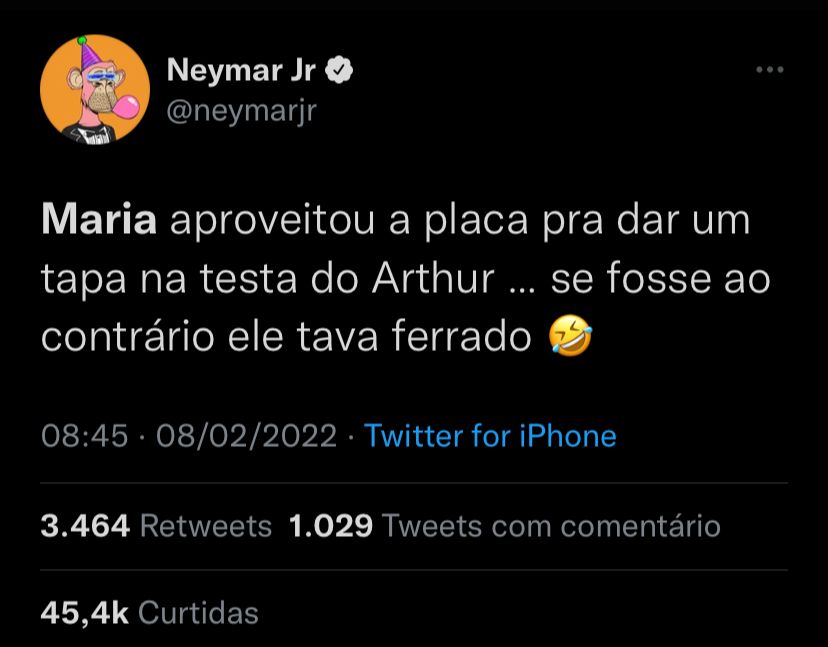Image resolution: width=828 pixels, height=647 pixels.
Task: Click the blue verified badge icon
Action: 341,70
